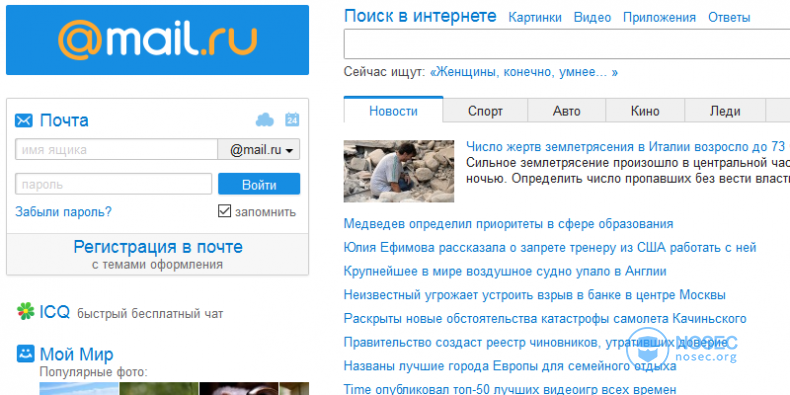Switch to the Кино tab
Viewport: 790px width, 395px height.
[645, 111]
